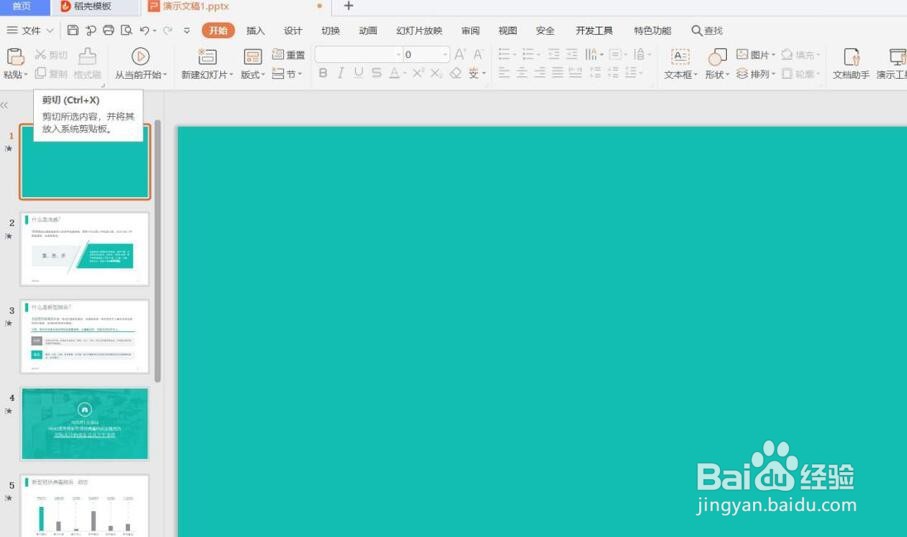Viewport: 907px width, 537px height.
Task: Click the Decrease Font Size icon
Action: point(478,54)
